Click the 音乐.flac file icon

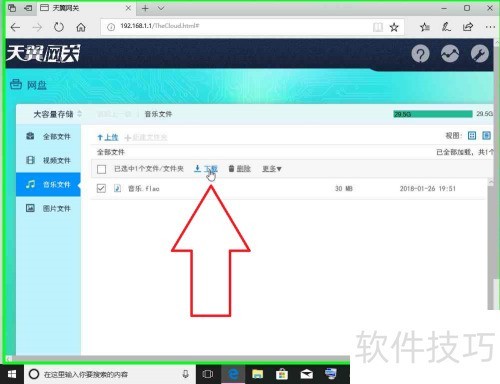117,188
